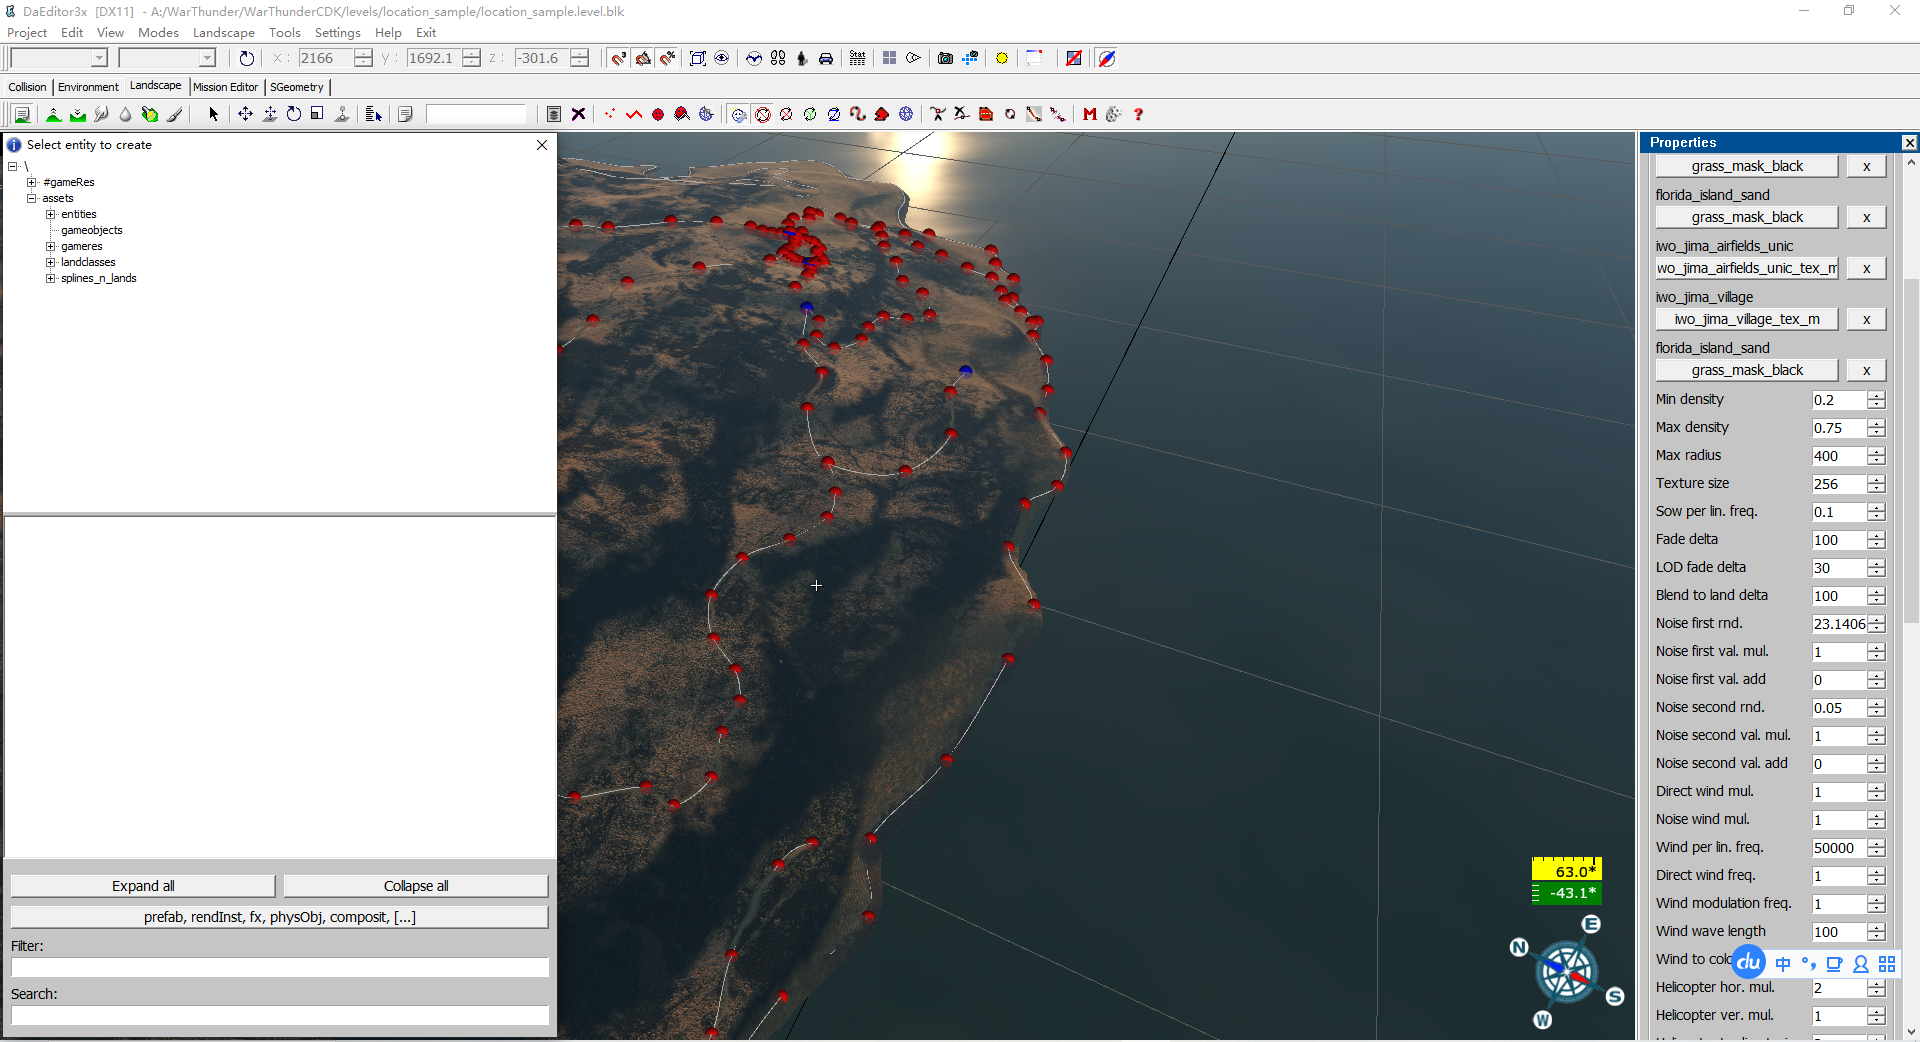Viewport: 1920px width, 1042px height.
Task: Switch to the Mission Editor tab
Action: click(x=225, y=87)
